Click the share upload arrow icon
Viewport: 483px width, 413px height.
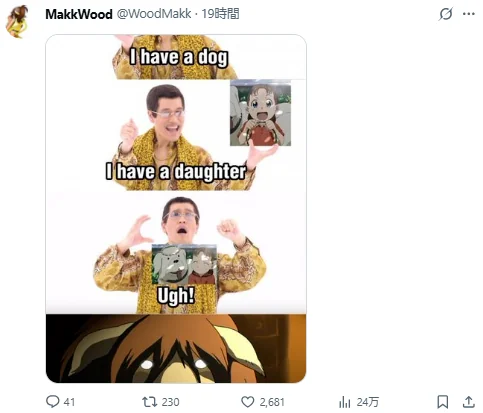469,402
